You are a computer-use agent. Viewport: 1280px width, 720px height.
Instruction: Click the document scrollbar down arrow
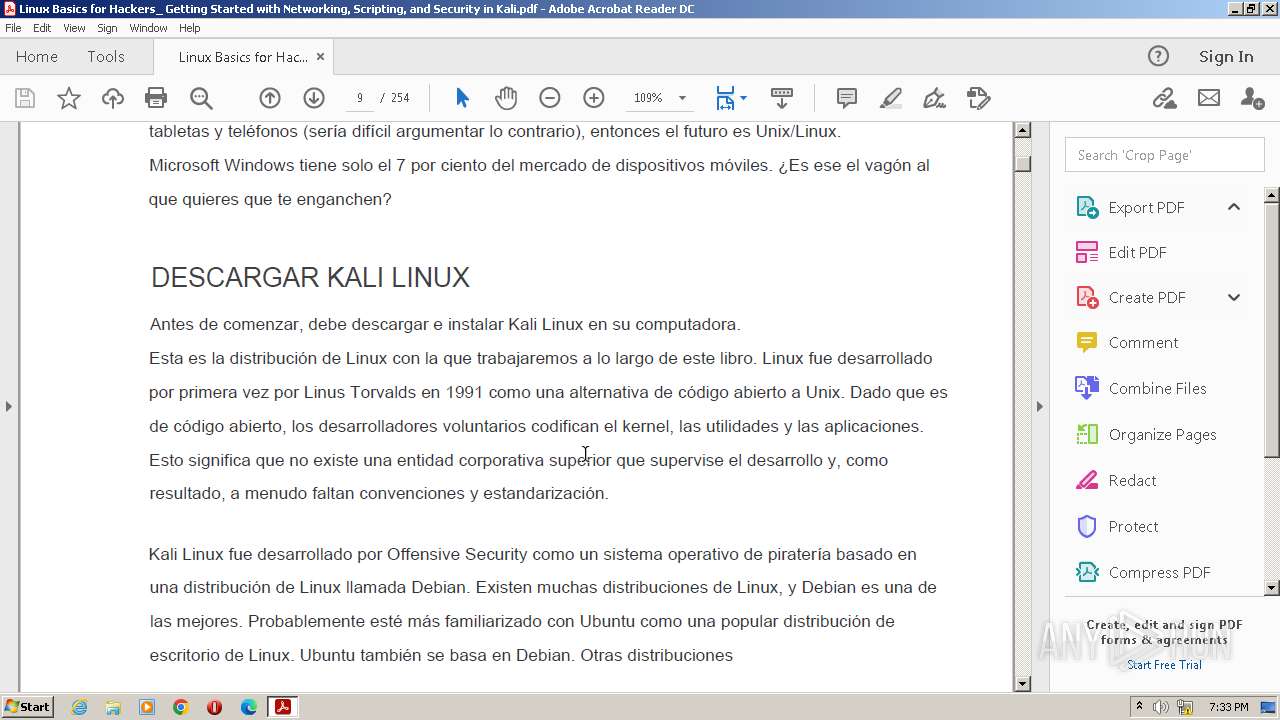(x=1022, y=684)
